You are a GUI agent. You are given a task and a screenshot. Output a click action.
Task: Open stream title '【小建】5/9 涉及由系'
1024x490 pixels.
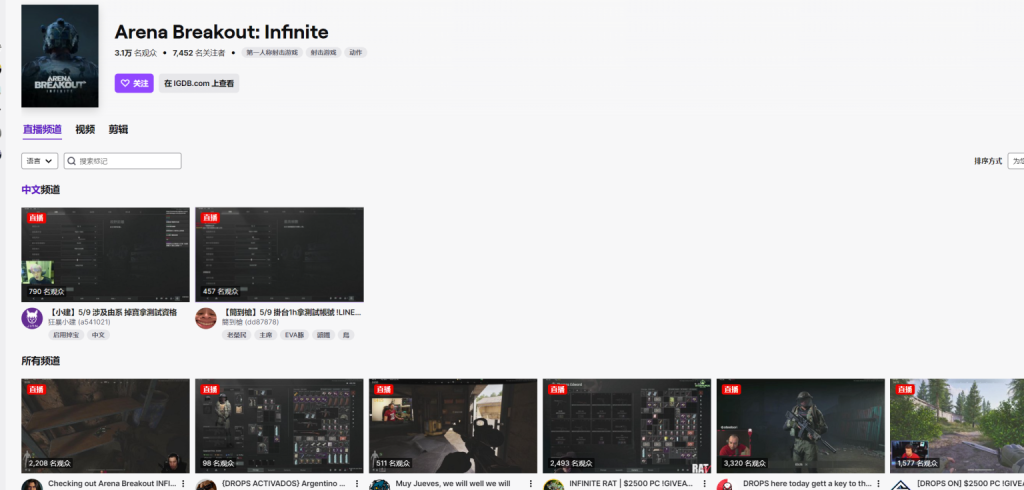pyautogui.click(x=112, y=312)
